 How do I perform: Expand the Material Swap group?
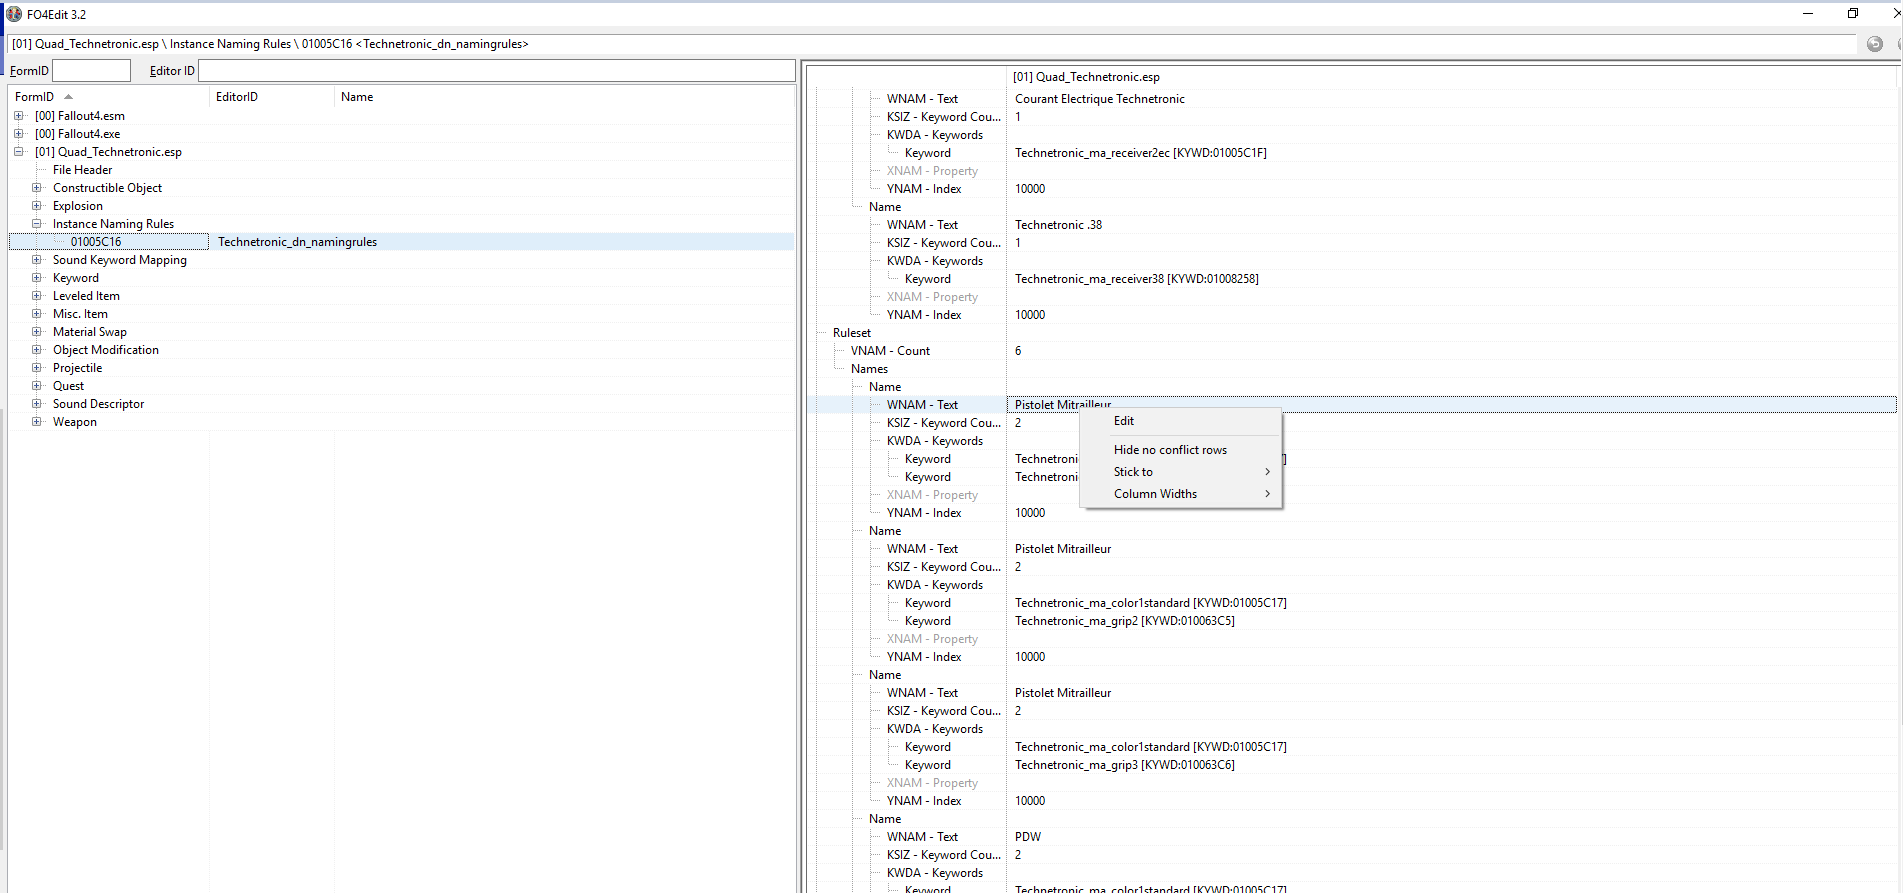37,332
